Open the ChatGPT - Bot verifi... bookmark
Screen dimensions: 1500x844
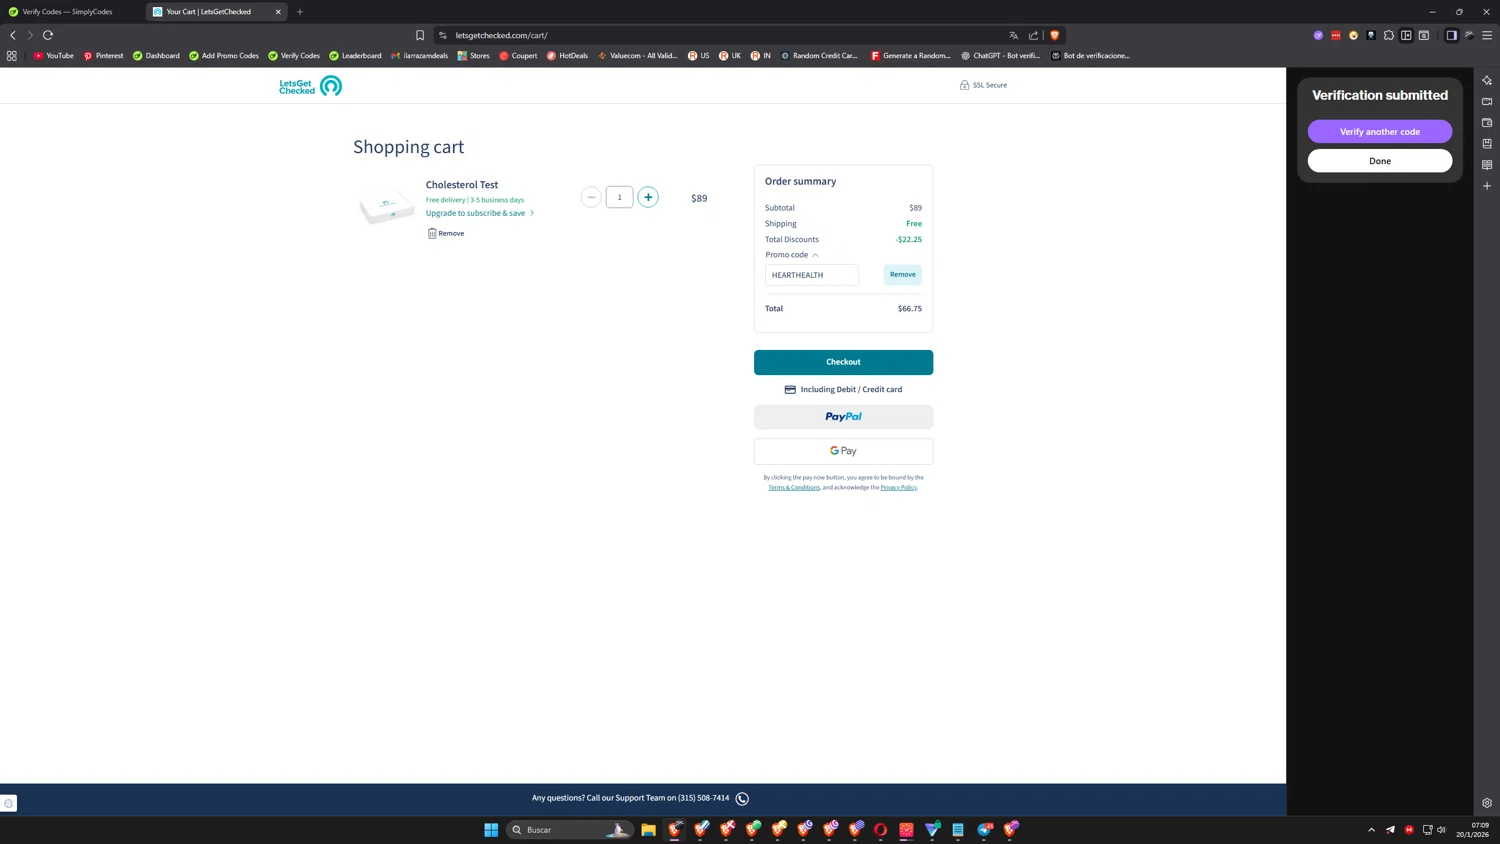pos(1001,56)
